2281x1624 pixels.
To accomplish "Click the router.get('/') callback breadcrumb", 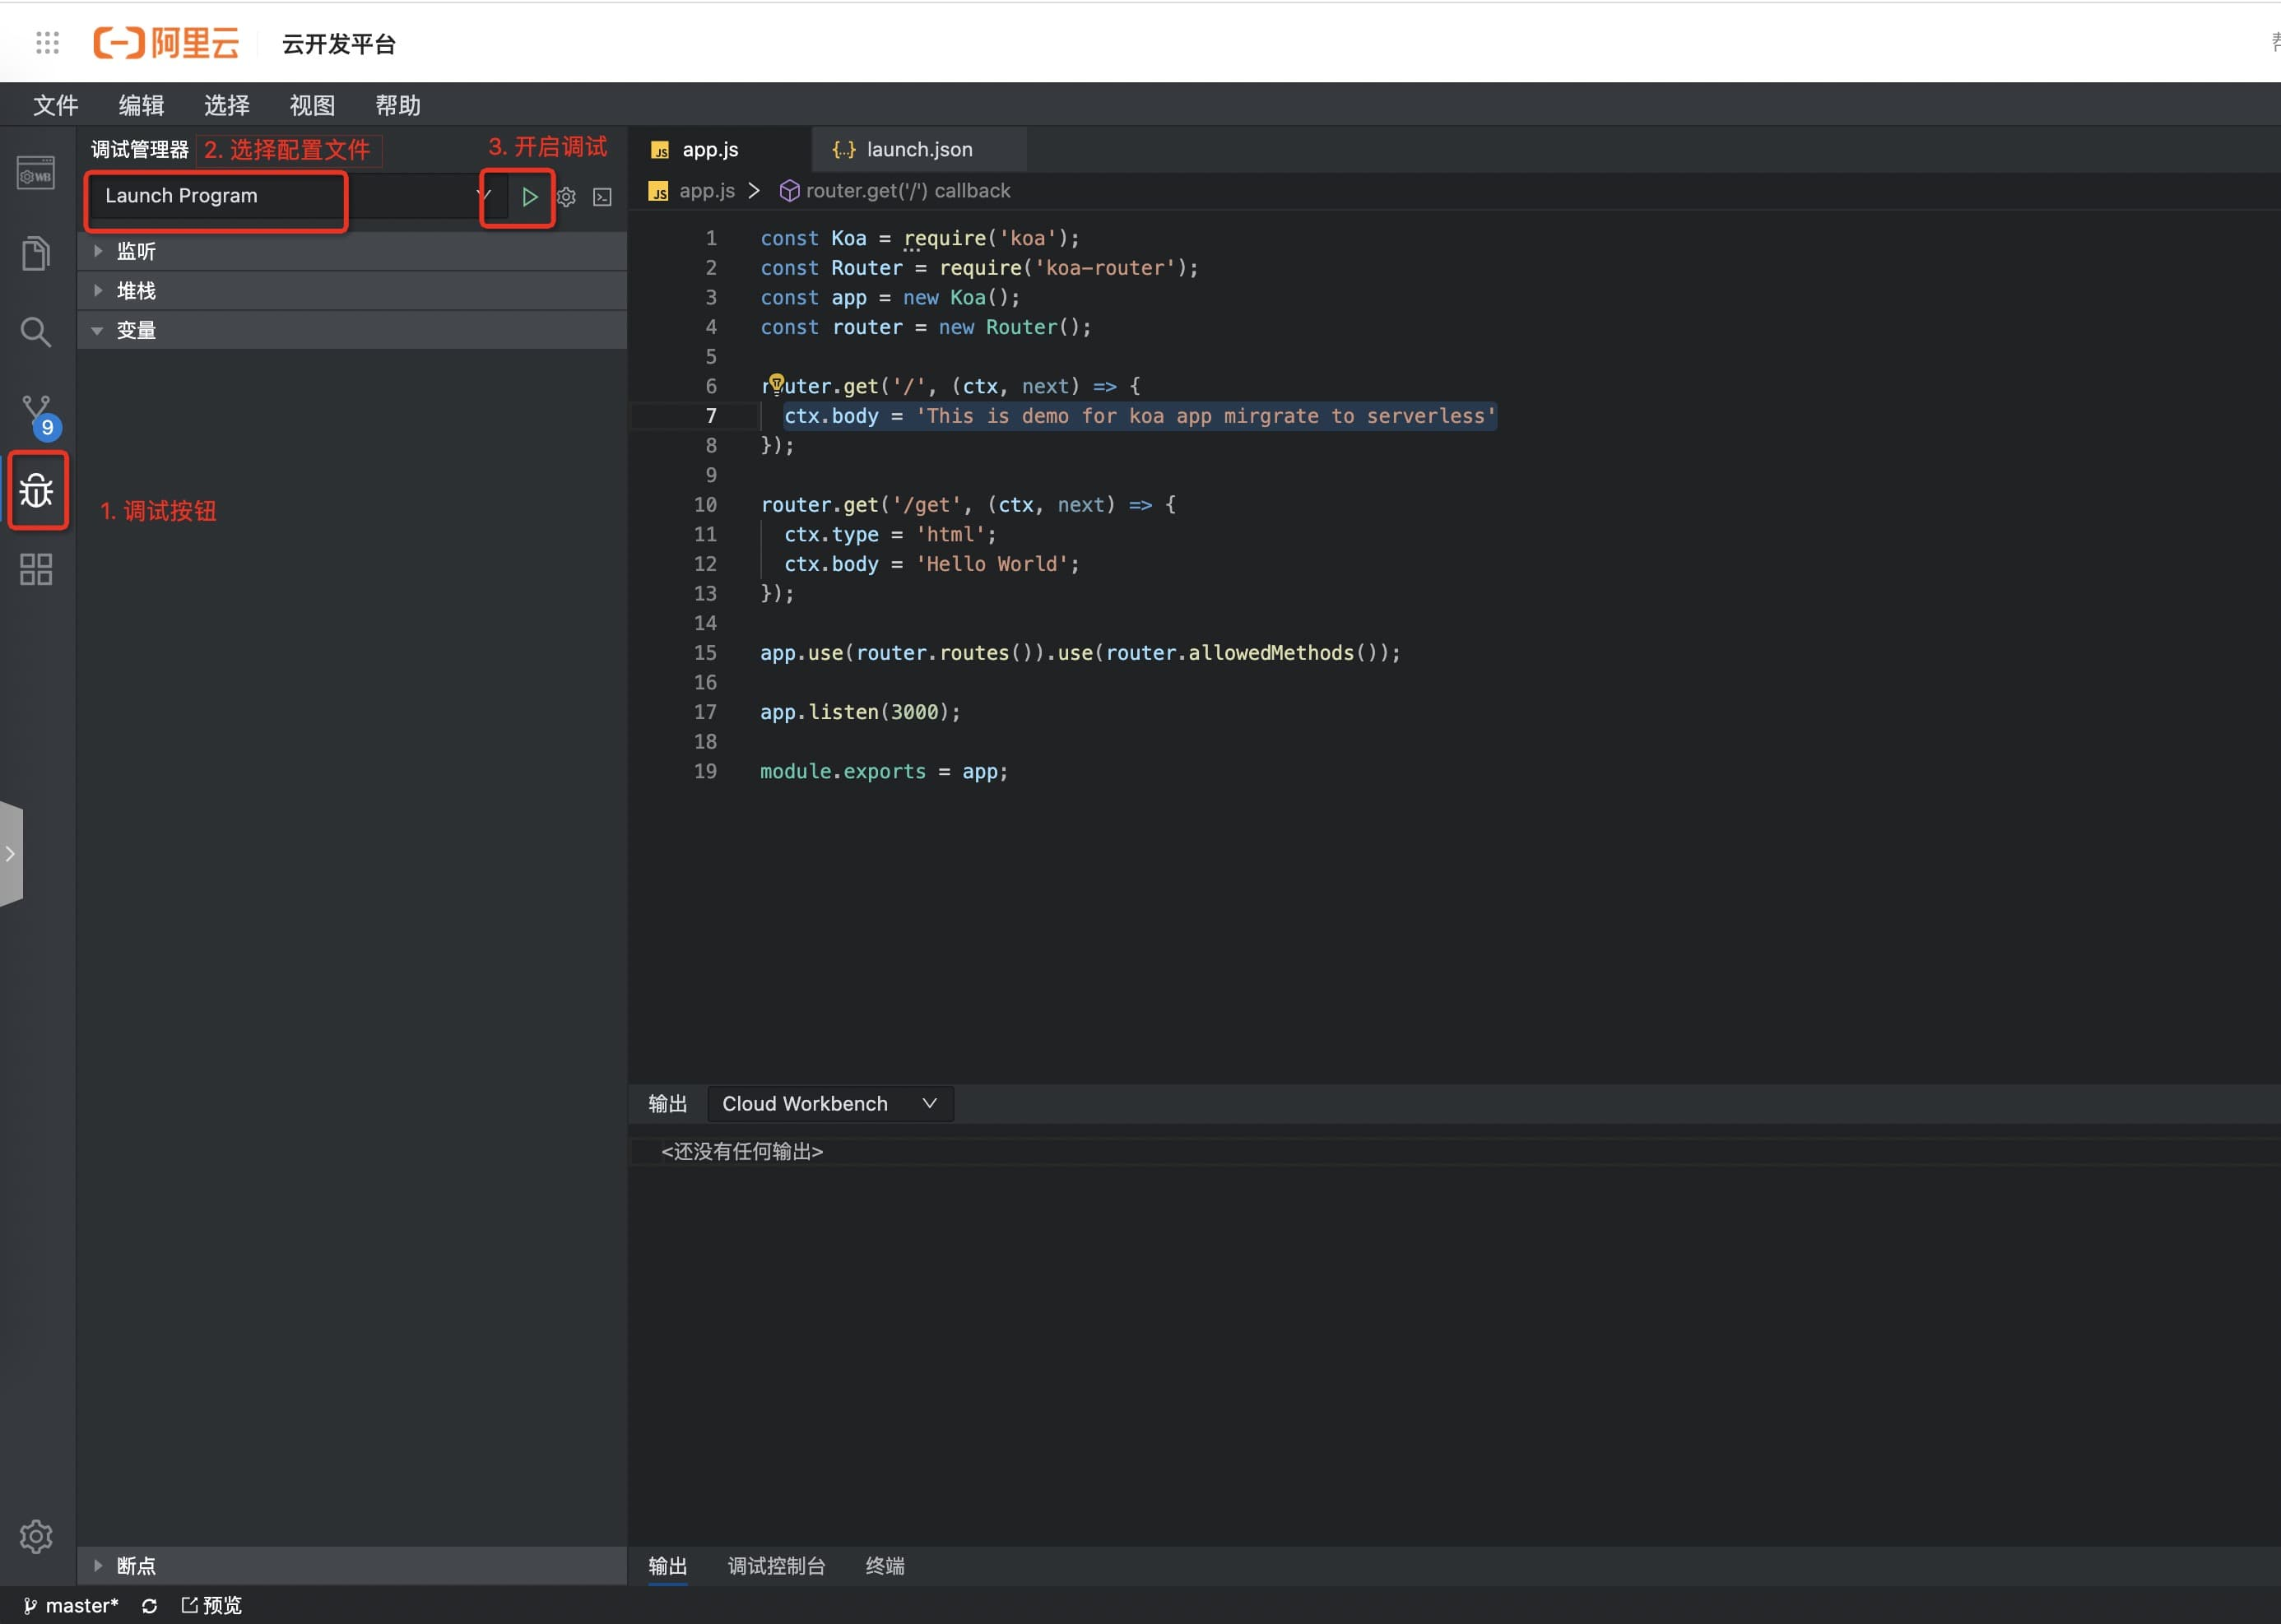I will pyautogui.click(x=895, y=191).
